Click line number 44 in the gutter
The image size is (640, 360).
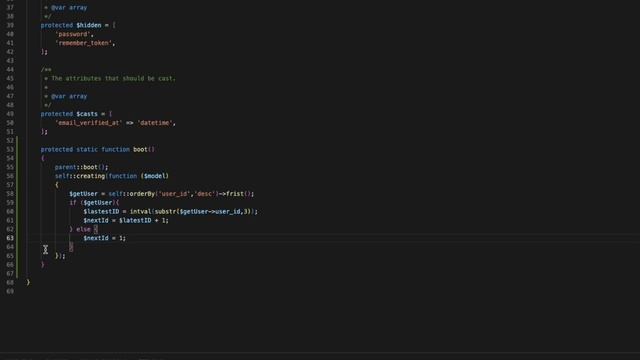click(x=10, y=70)
